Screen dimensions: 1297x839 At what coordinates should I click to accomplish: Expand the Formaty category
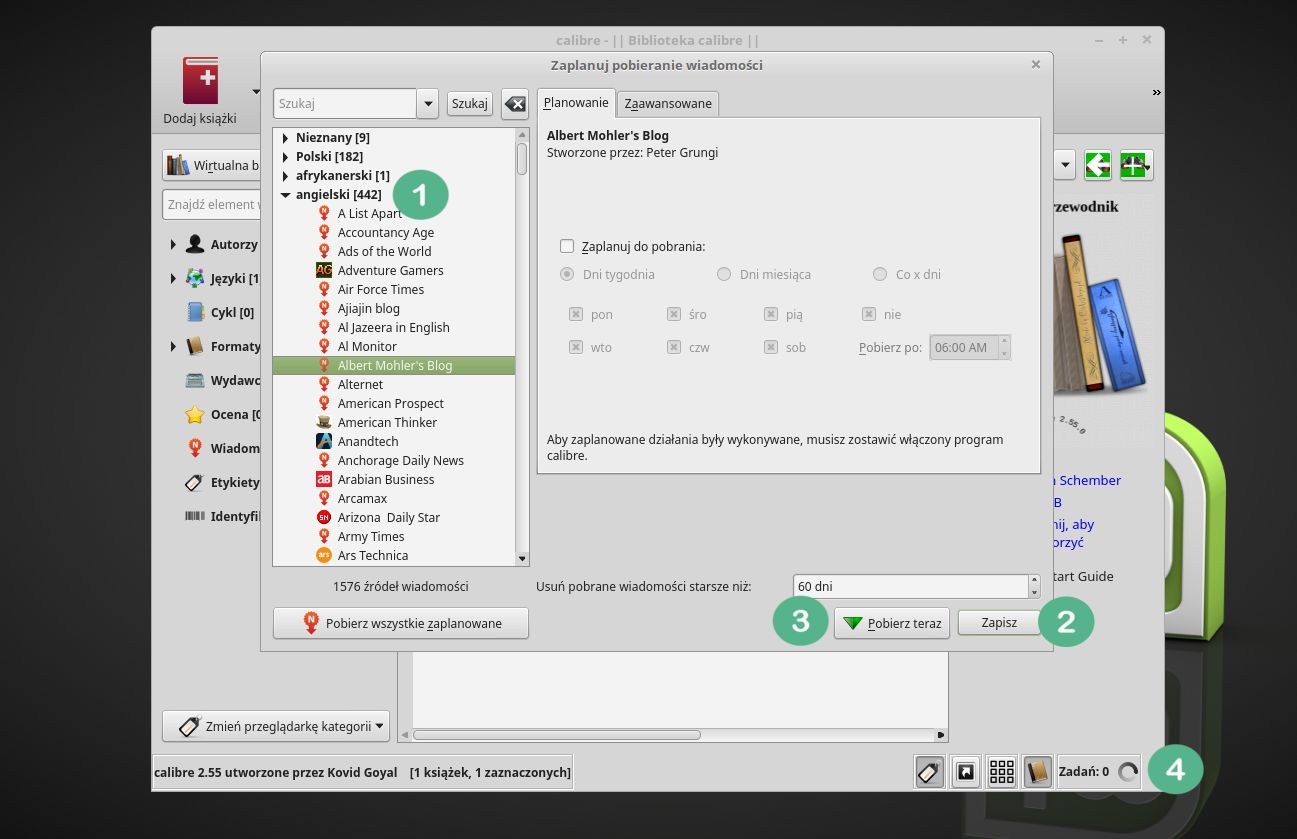click(x=173, y=346)
